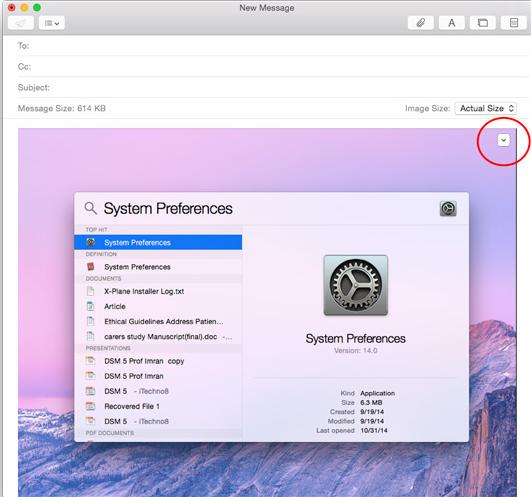Screen dimensions: 531x497
Task: Minimize the New Message window with the yellow button
Action: [24, 7]
